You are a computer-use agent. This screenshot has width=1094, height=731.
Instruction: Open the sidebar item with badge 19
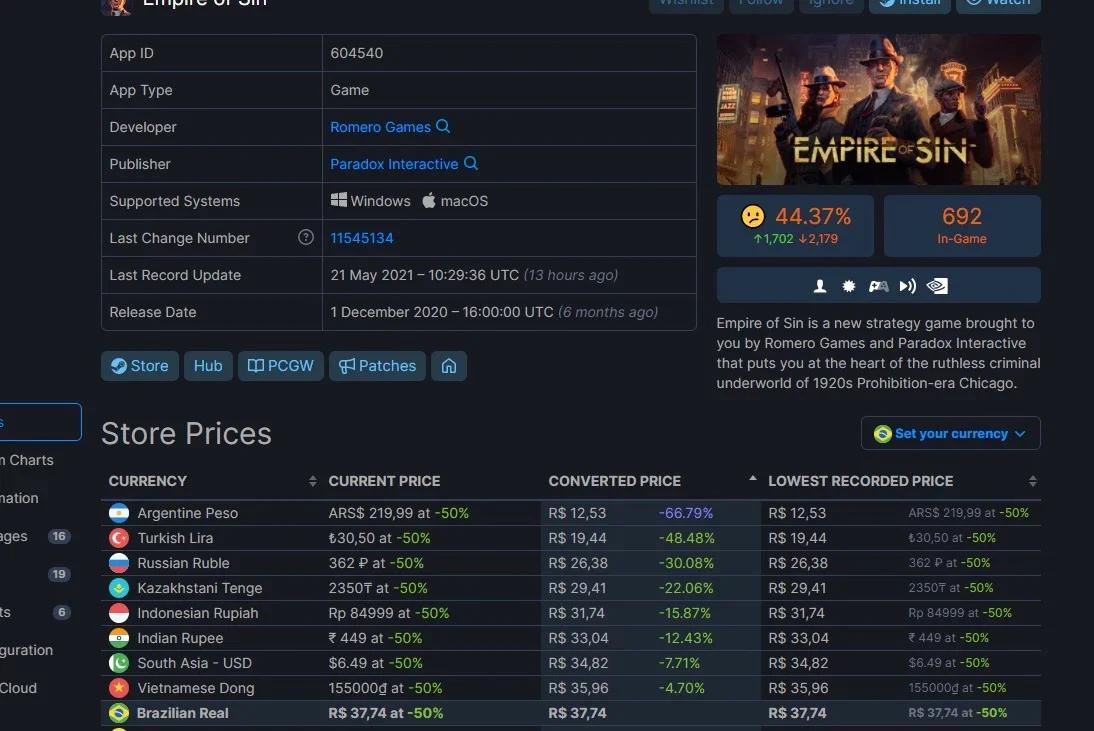pos(35,574)
